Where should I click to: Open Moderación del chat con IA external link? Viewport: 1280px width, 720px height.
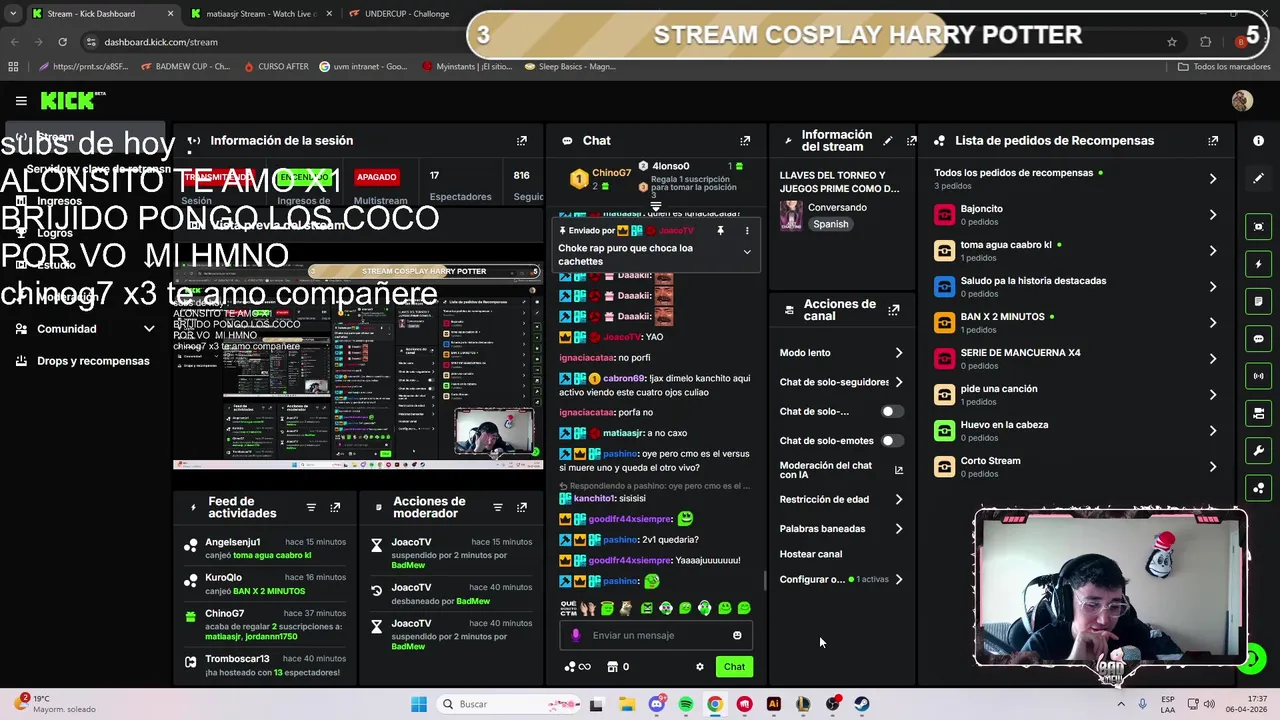898,470
